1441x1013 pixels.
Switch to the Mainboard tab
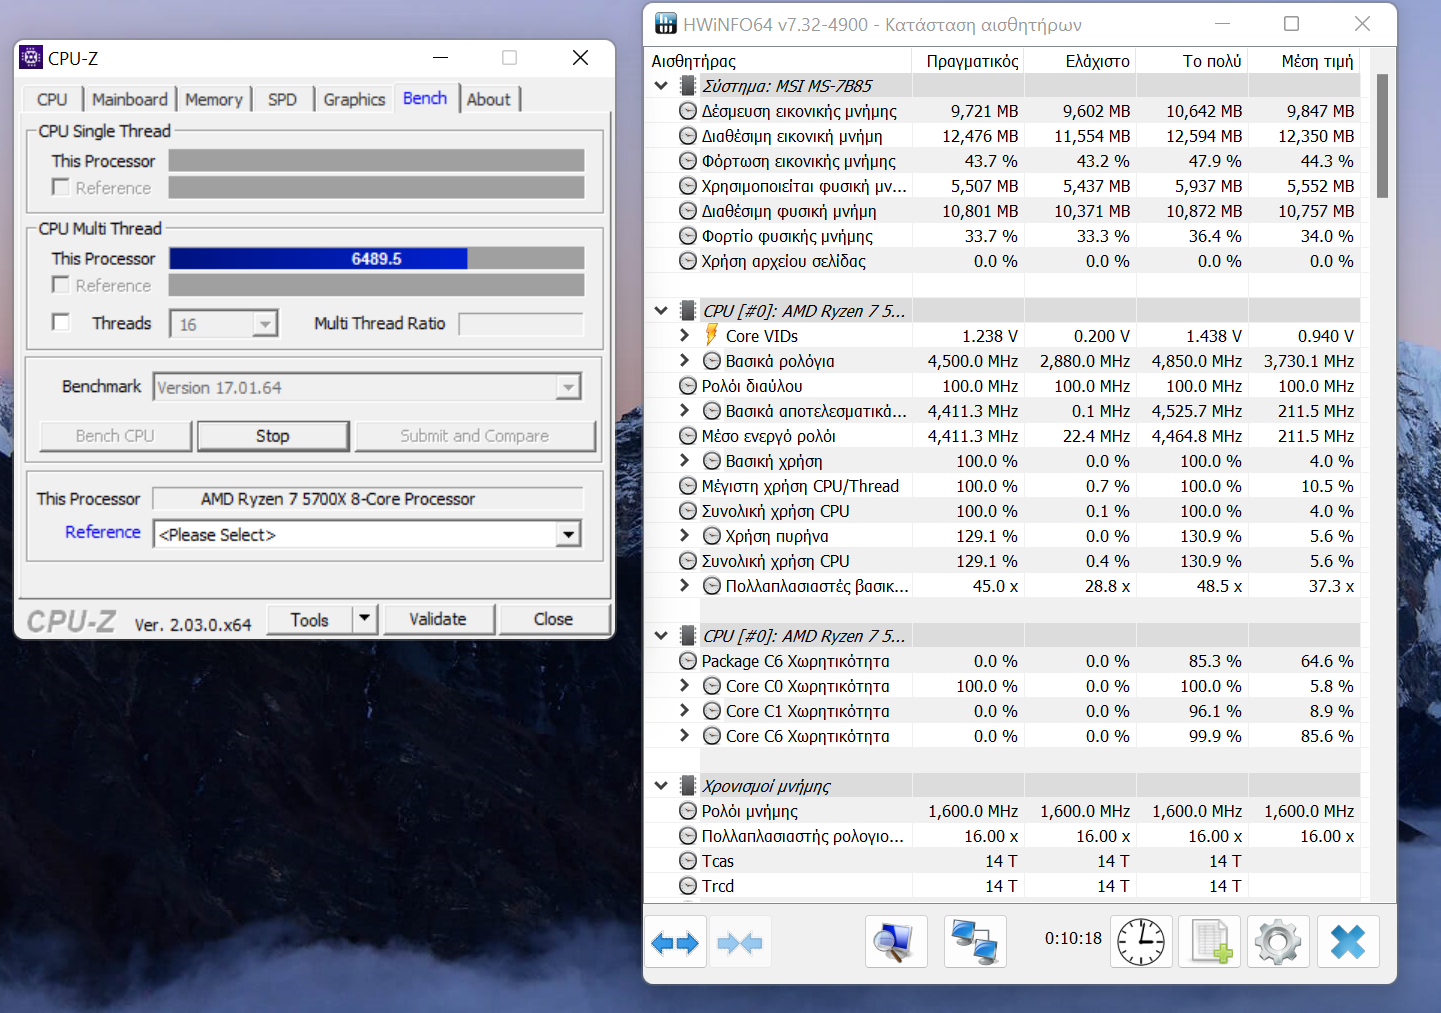pyautogui.click(x=130, y=99)
